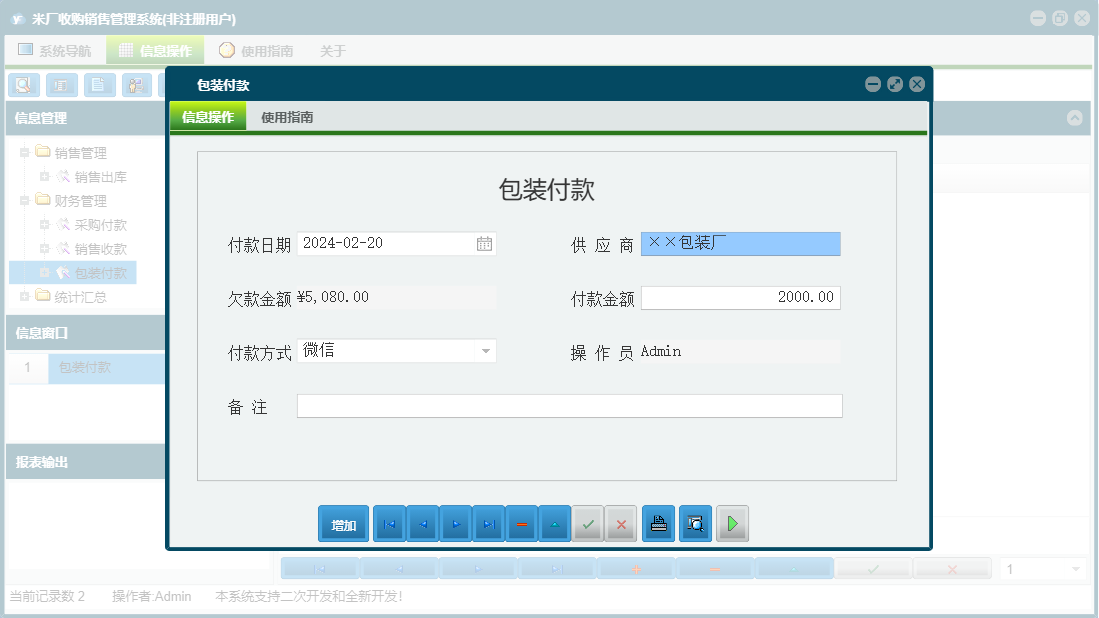The width and height of the screenshot is (1099, 618).
Task: Confirm with the green checkmark icon
Action: (x=588, y=523)
